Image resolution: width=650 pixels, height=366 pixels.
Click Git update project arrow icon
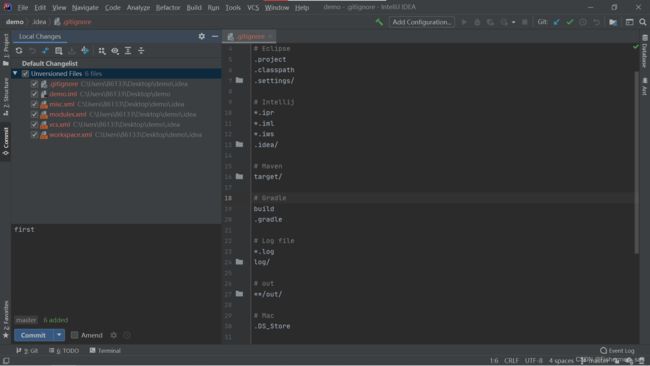click(x=556, y=22)
